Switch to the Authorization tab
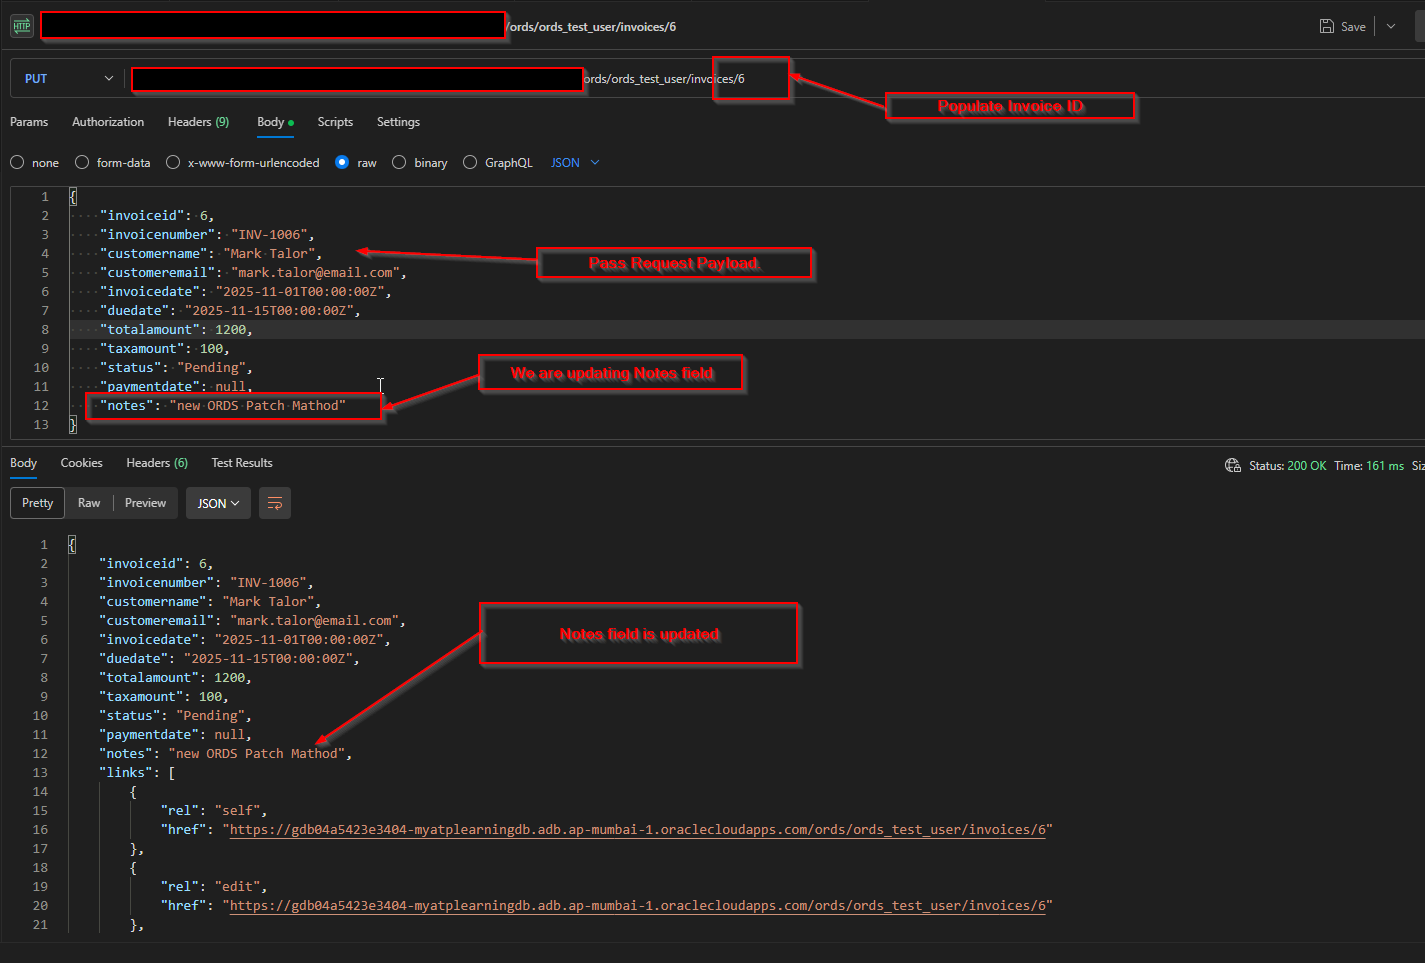1425x963 pixels. click(107, 121)
